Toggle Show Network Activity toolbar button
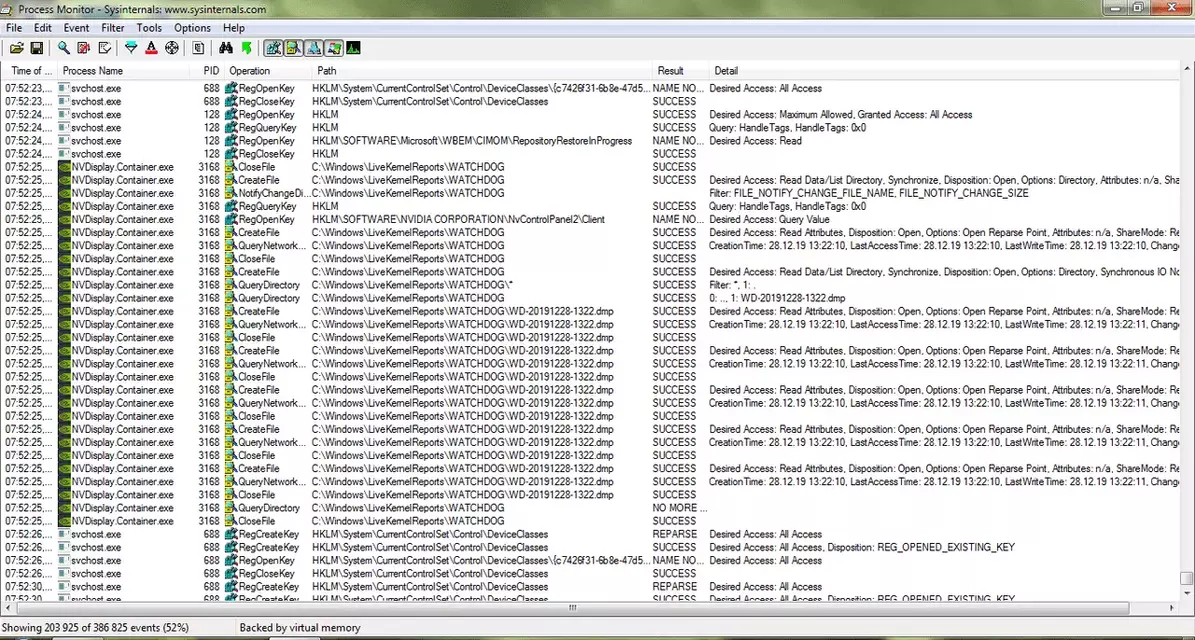This screenshot has width=1195, height=640. [x=313, y=48]
